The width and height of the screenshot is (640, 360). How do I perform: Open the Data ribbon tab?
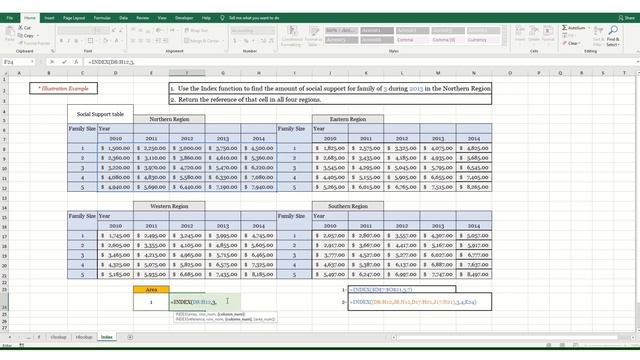coord(123,18)
